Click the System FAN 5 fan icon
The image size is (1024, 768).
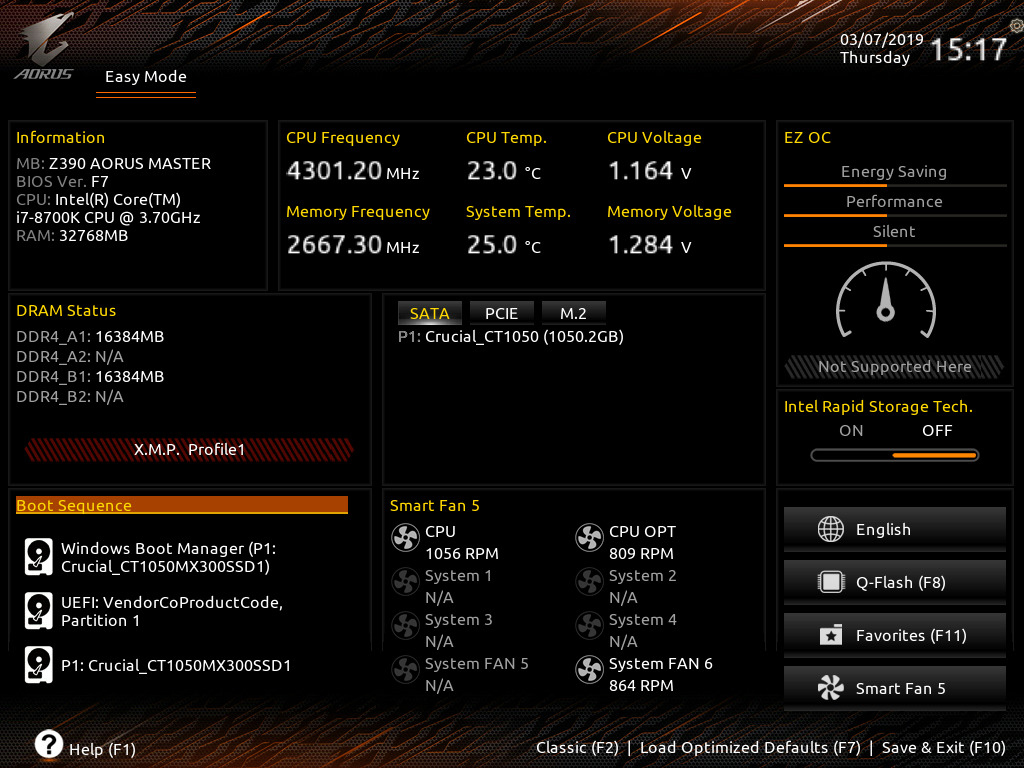tap(406, 669)
